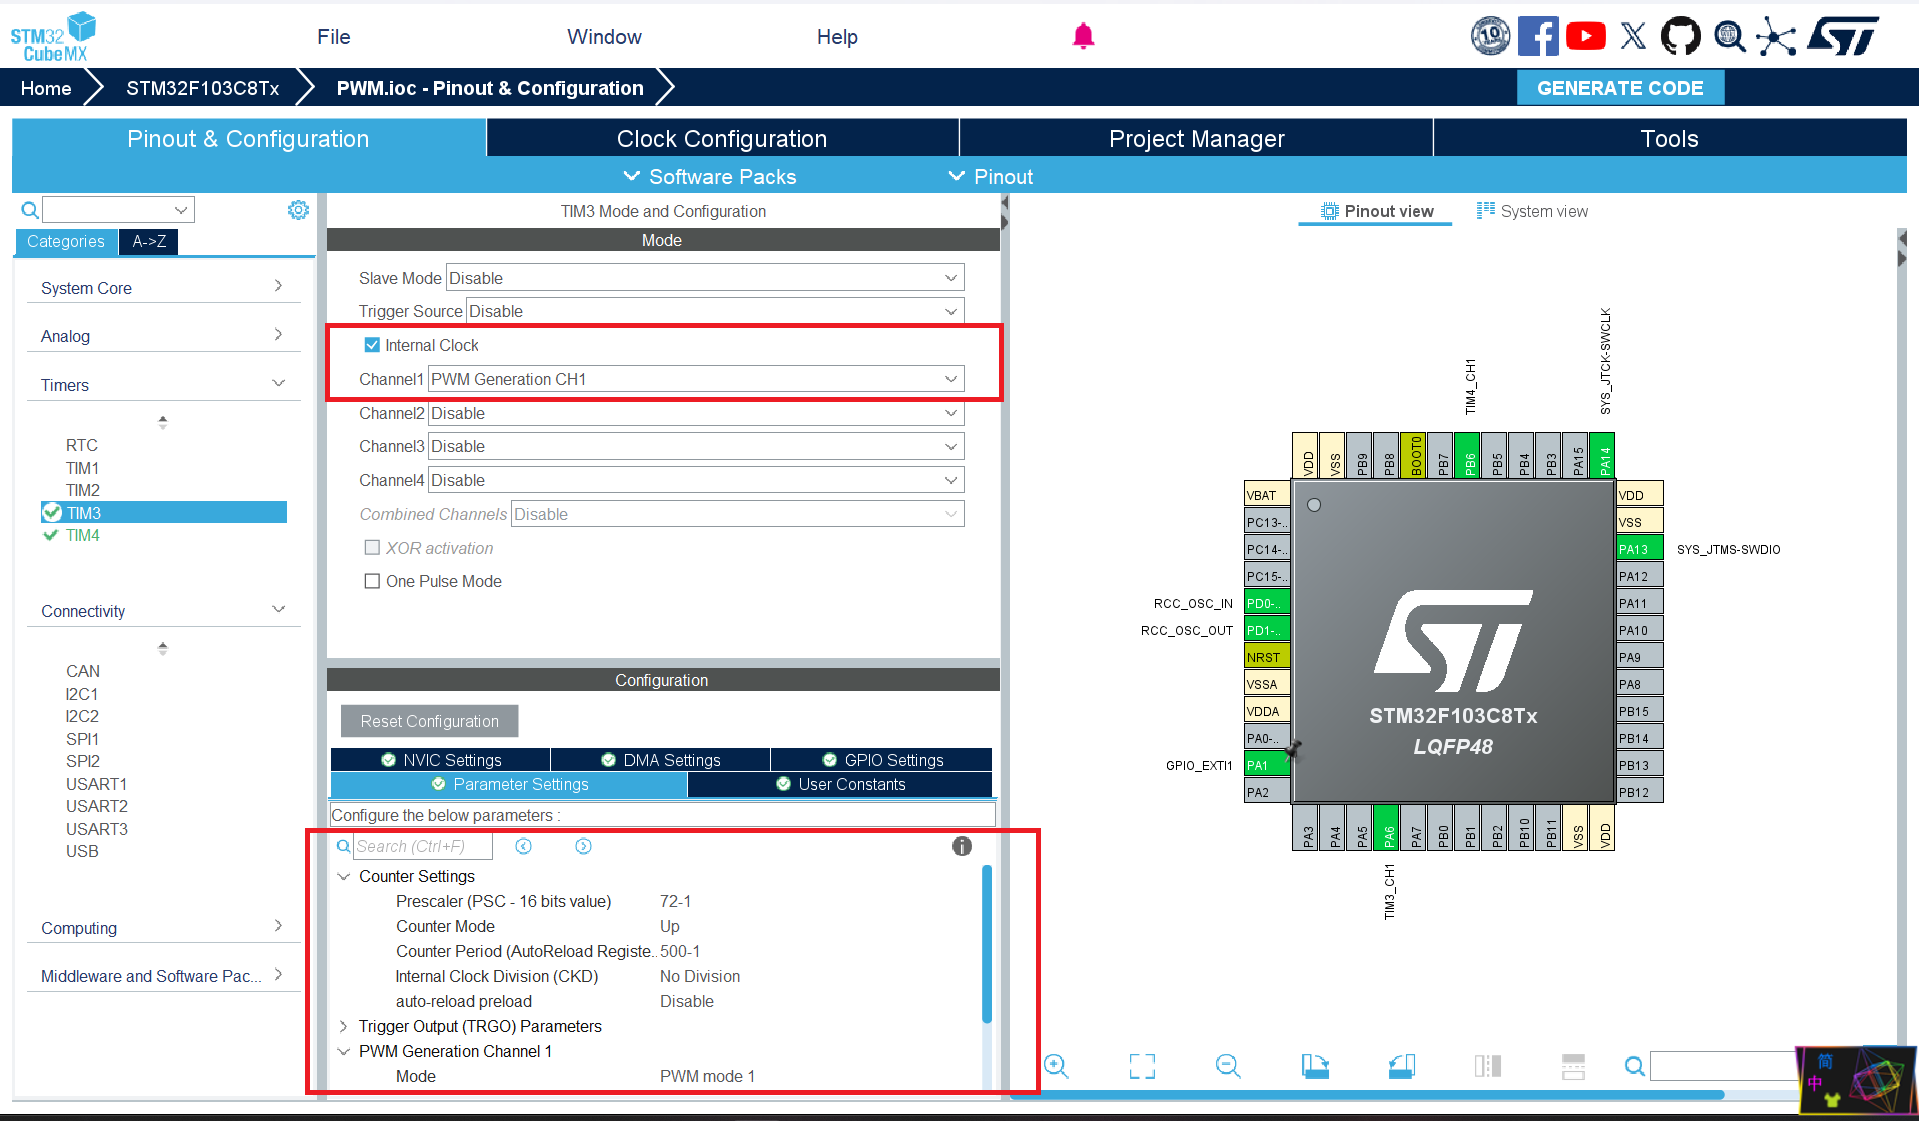Image resolution: width=1919 pixels, height=1121 pixels.
Task: Switch to the A->Z list tab
Action: click(x=149, y=241)
